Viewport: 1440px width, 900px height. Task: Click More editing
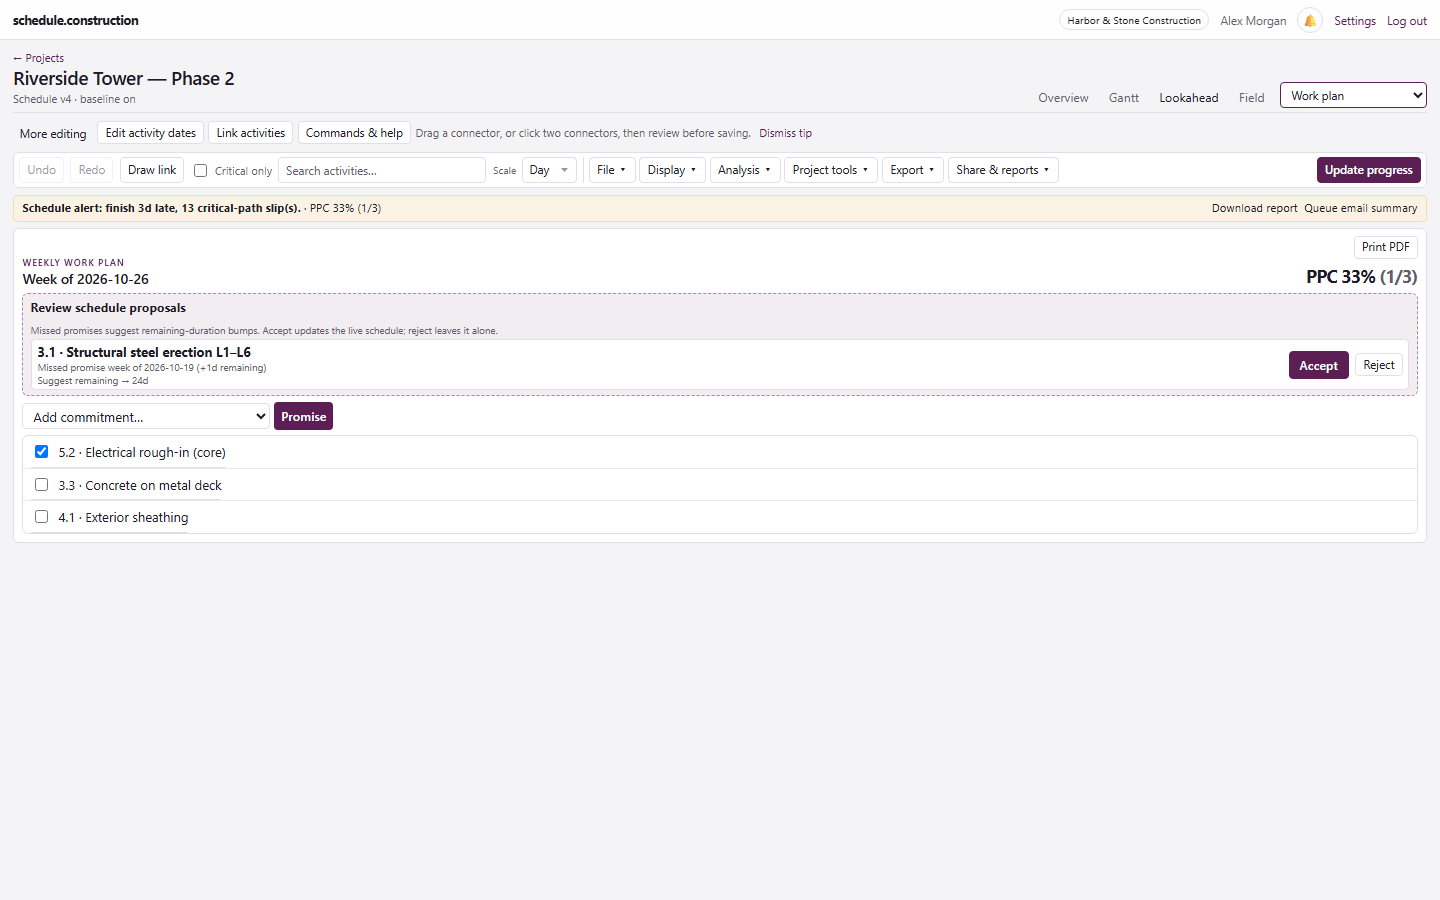coord(53,134)
